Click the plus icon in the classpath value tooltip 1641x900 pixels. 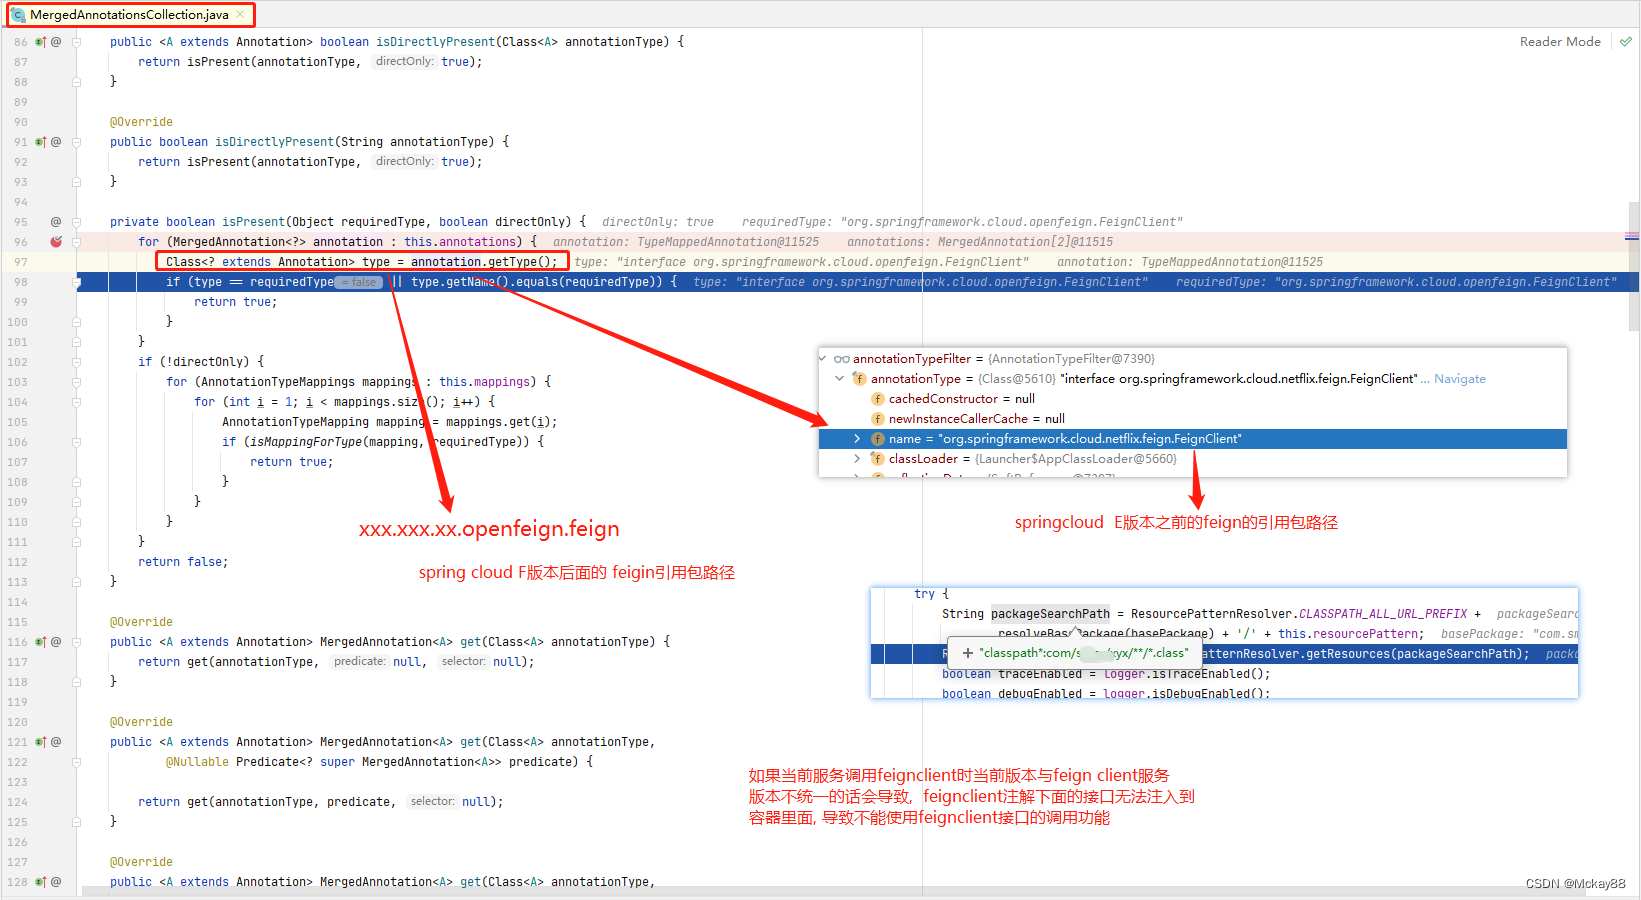click(x=967, y=653)
